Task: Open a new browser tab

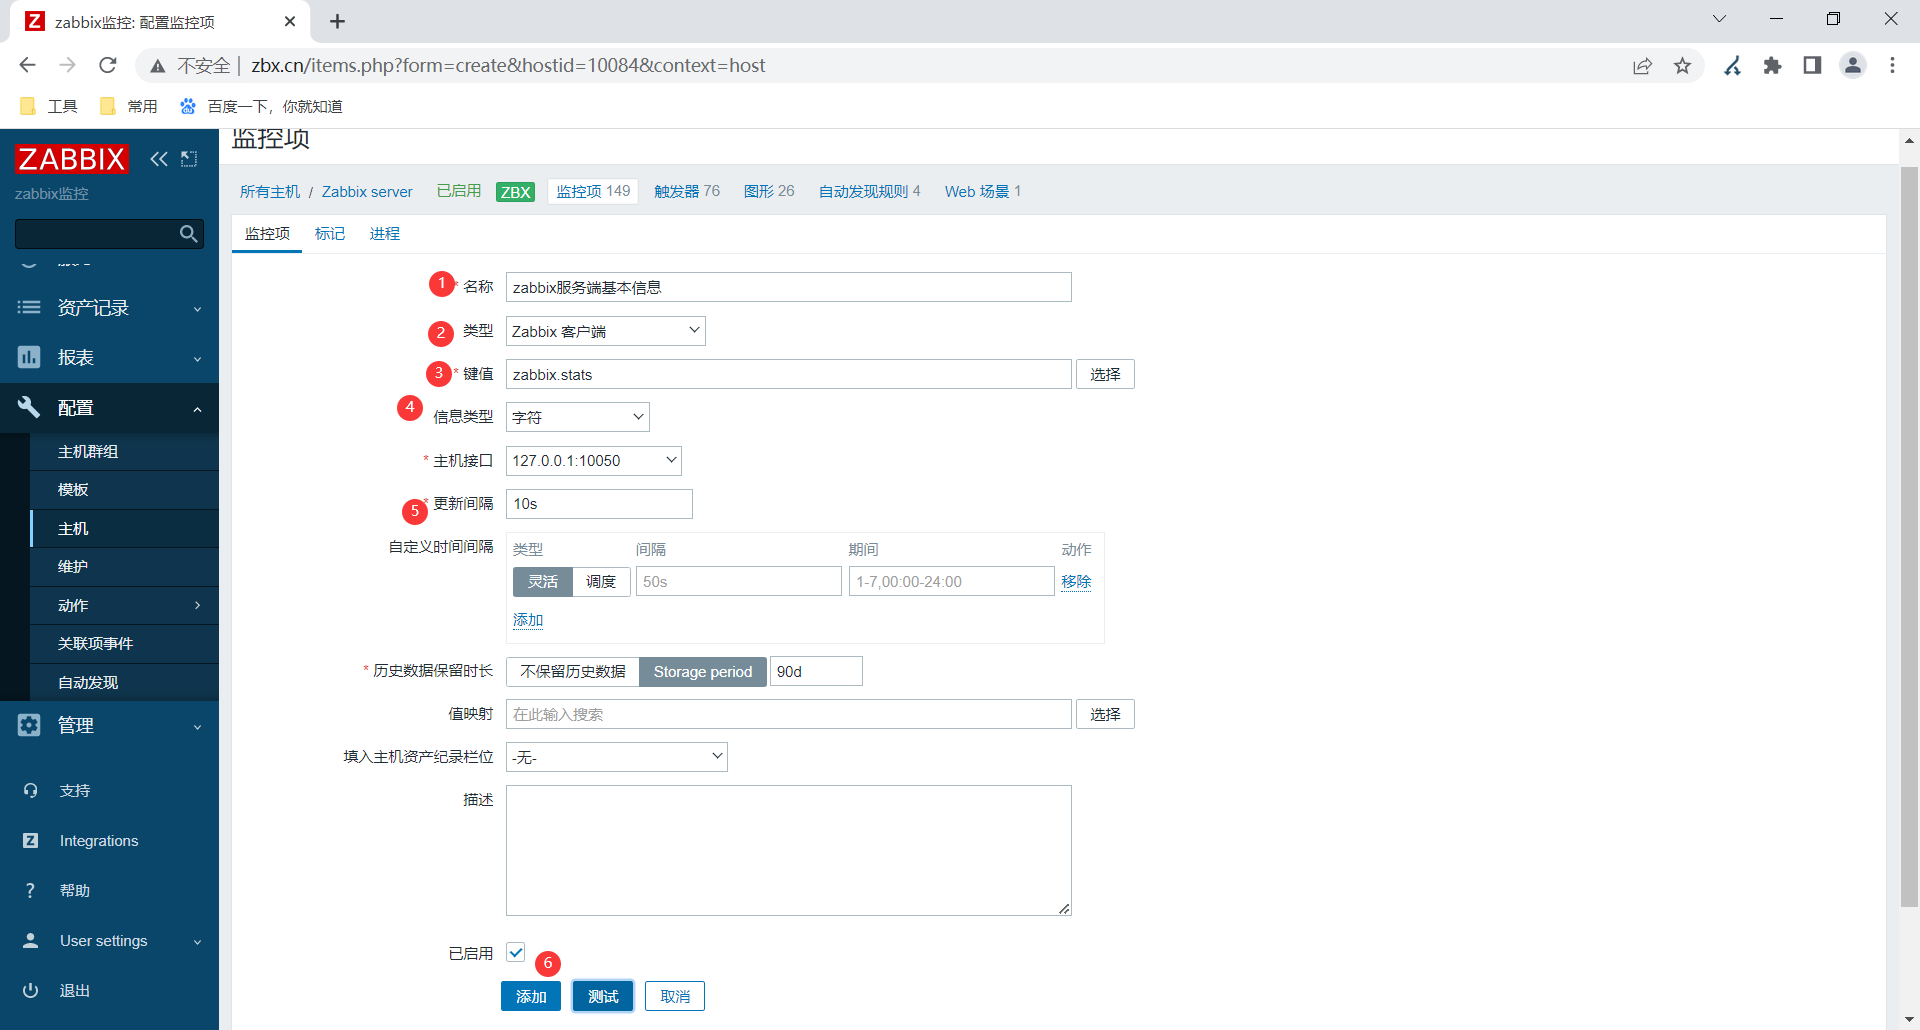Action: click(x=338, y=21)
